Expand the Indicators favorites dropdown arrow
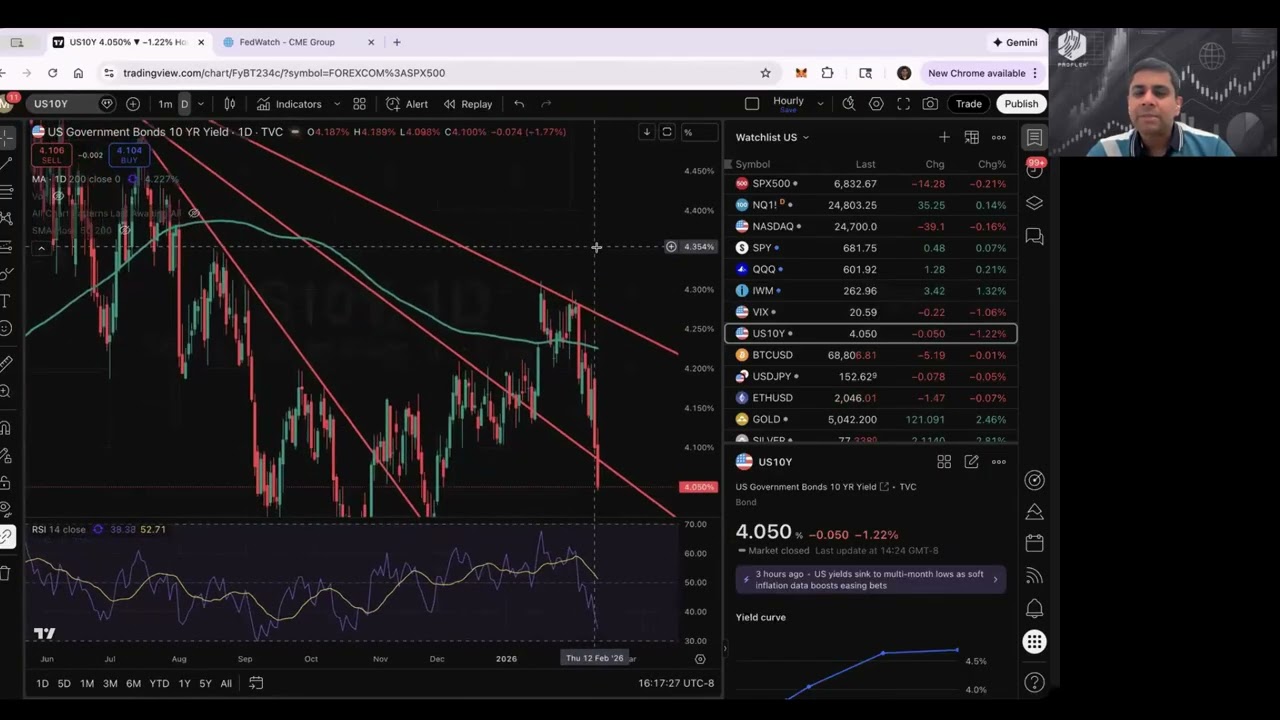Image resolution: width=1280 pixels, height=720 pixels. click(337, 104)
